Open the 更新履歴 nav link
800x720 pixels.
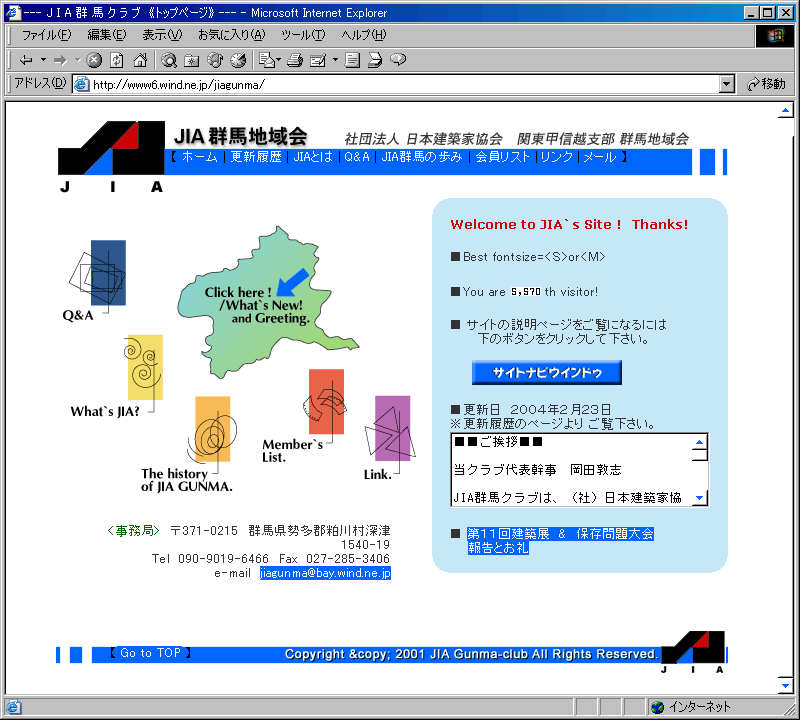point(256,157)
